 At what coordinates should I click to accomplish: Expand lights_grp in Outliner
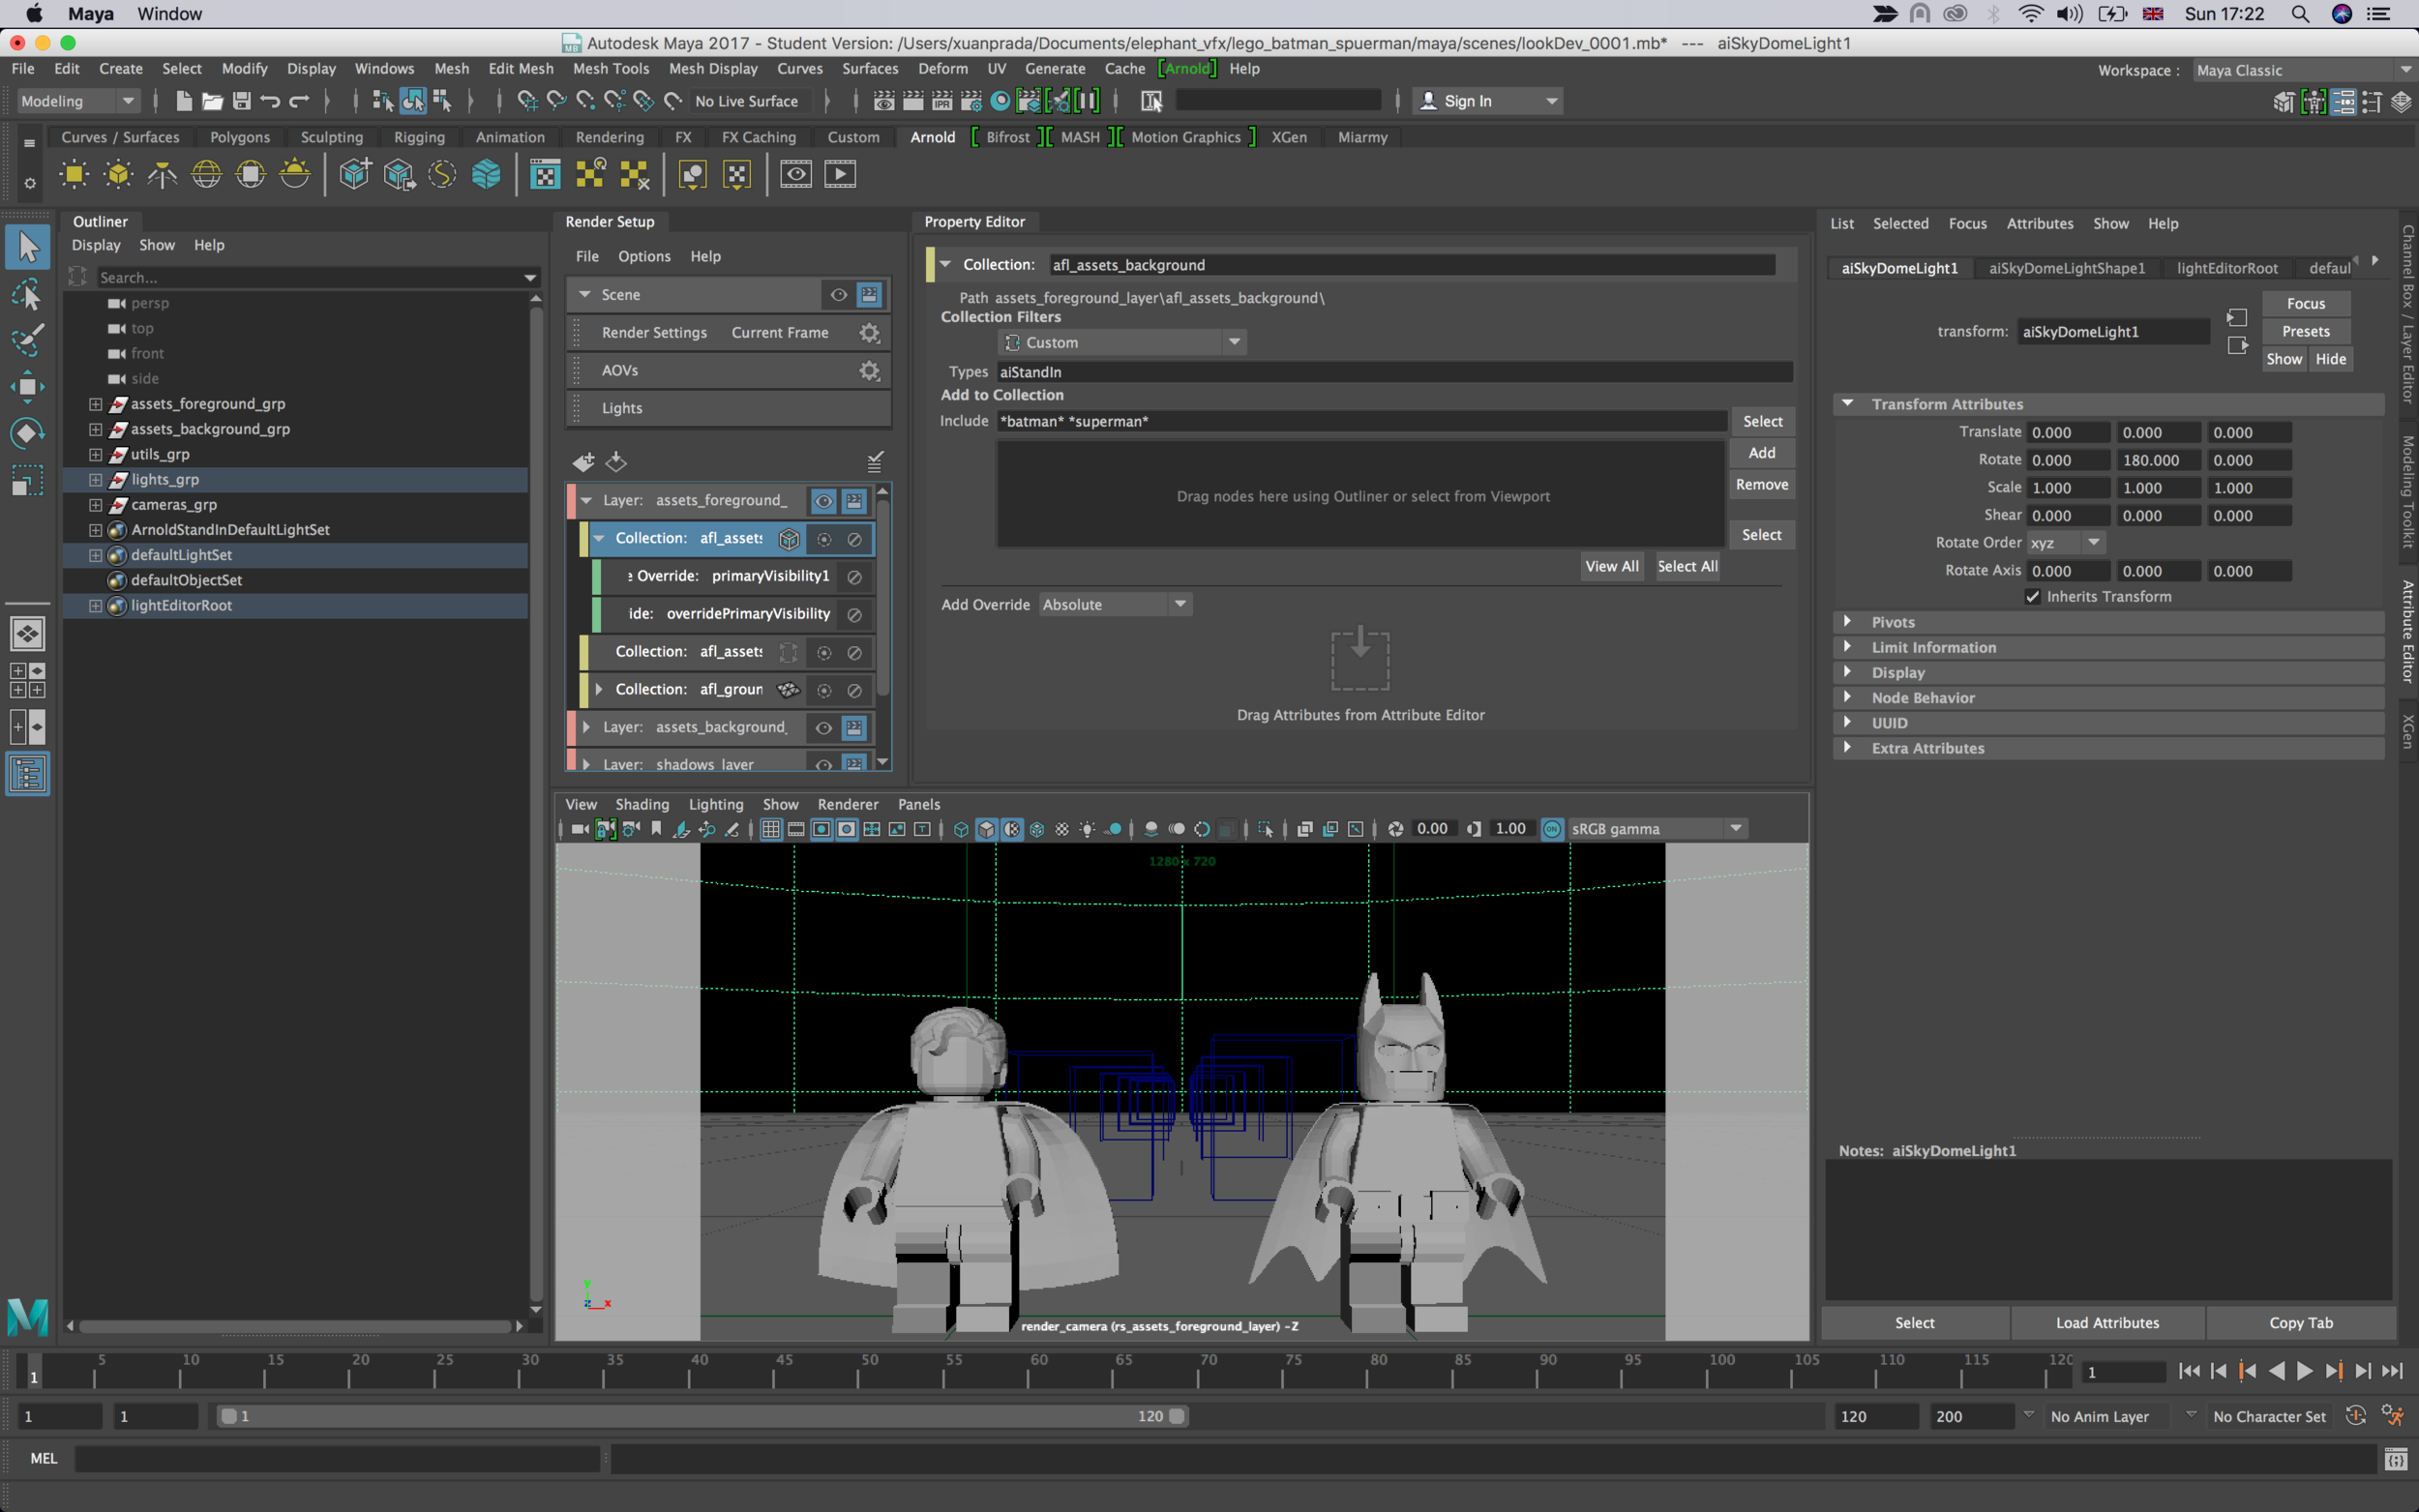pyautogui.click(x=95, y=480)
